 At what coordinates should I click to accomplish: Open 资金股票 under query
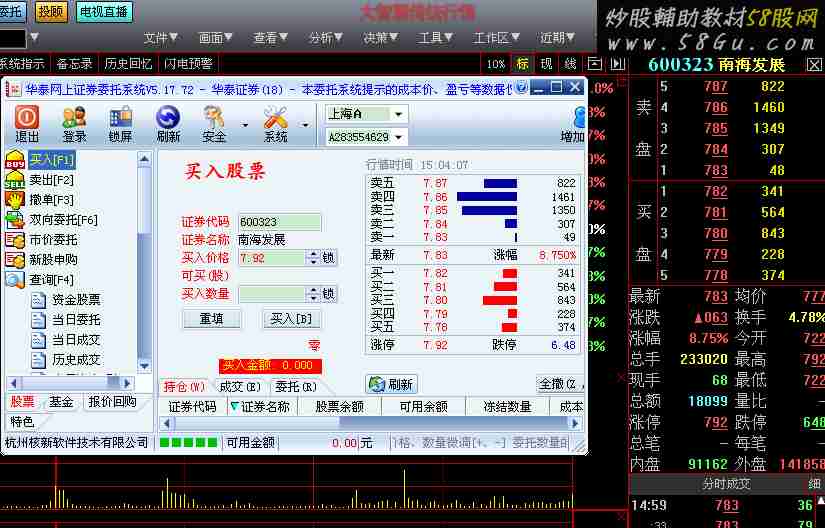point(76,300)
